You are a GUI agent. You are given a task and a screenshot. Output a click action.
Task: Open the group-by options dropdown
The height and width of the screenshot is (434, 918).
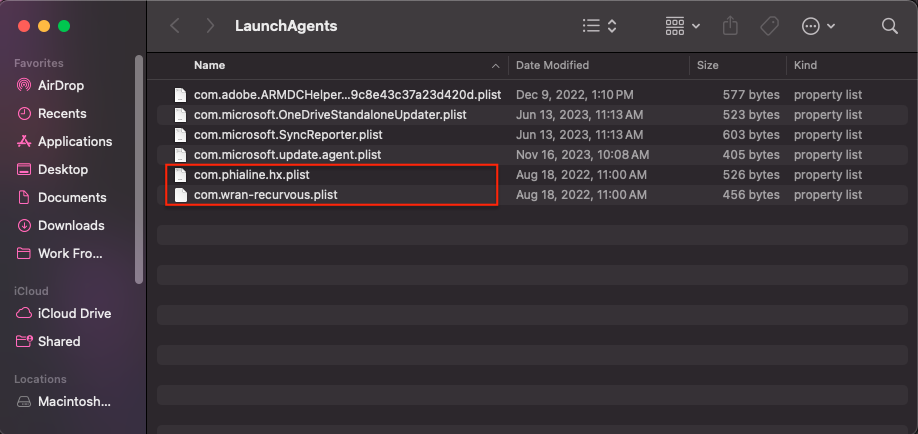click(x=682, y=25)
